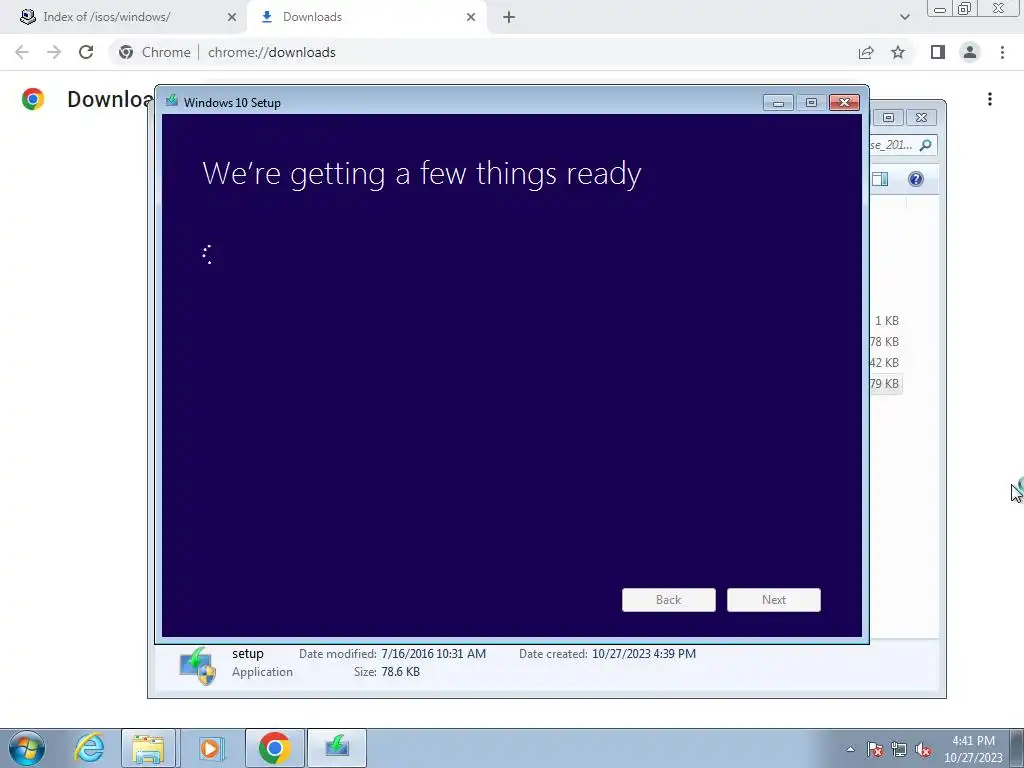Open Chrome's three-dot menu
The image size is (1024, 768).
(x=1002, y=52)
